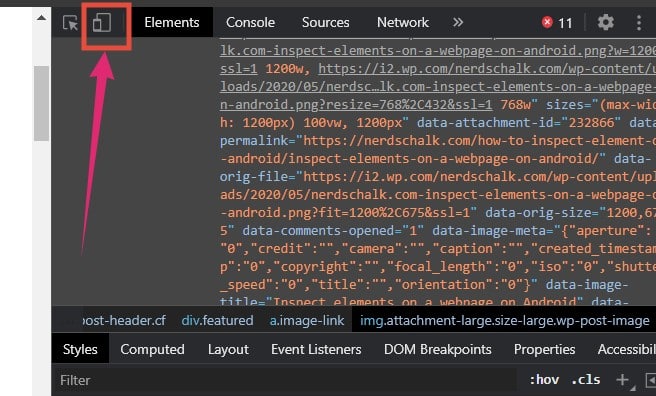Open the Sources tab
656x396 pixels.
325,22
